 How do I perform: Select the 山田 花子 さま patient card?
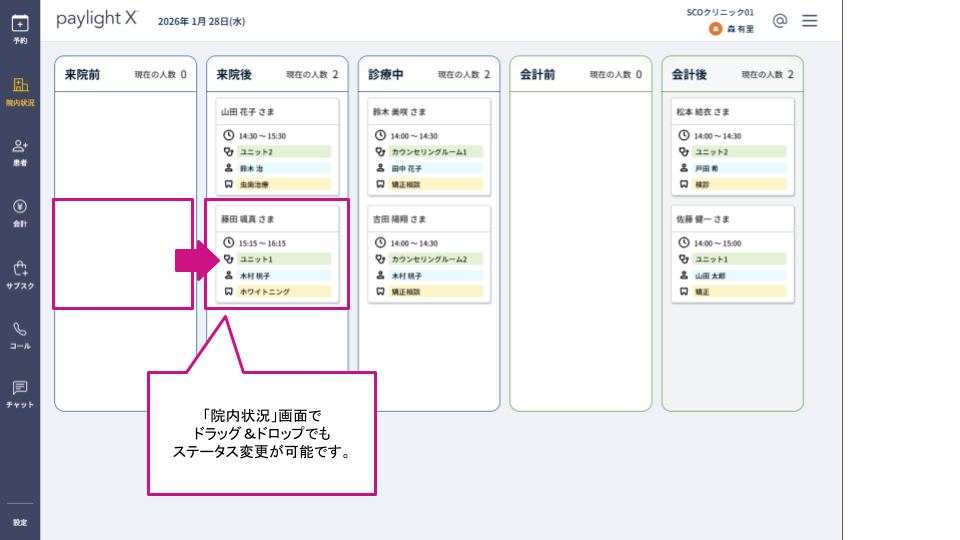click(277, 147)
